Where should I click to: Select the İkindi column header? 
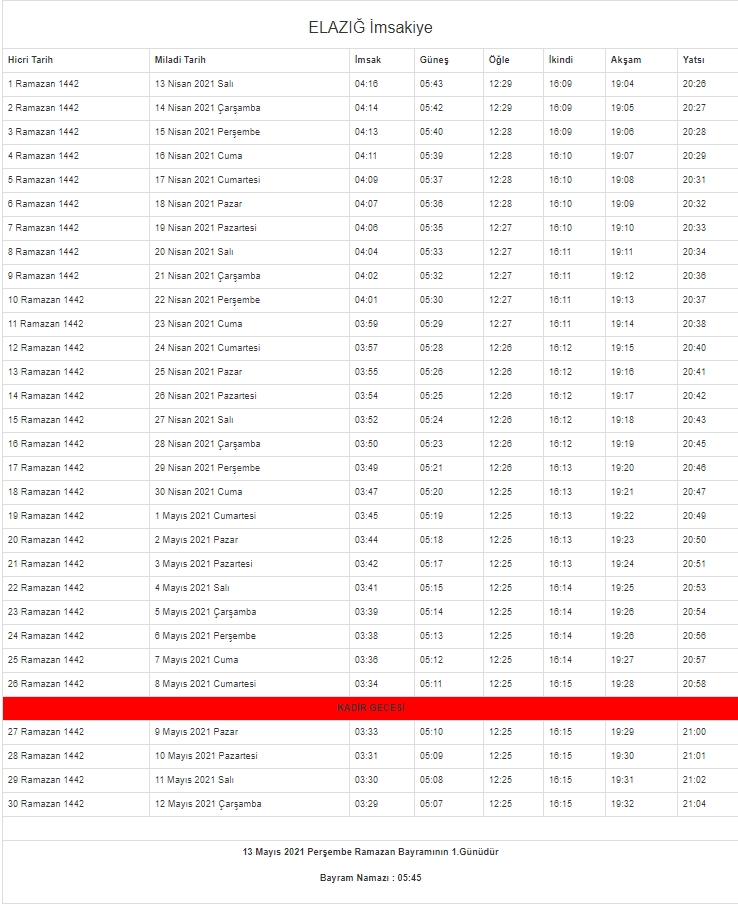click(560, 60)
